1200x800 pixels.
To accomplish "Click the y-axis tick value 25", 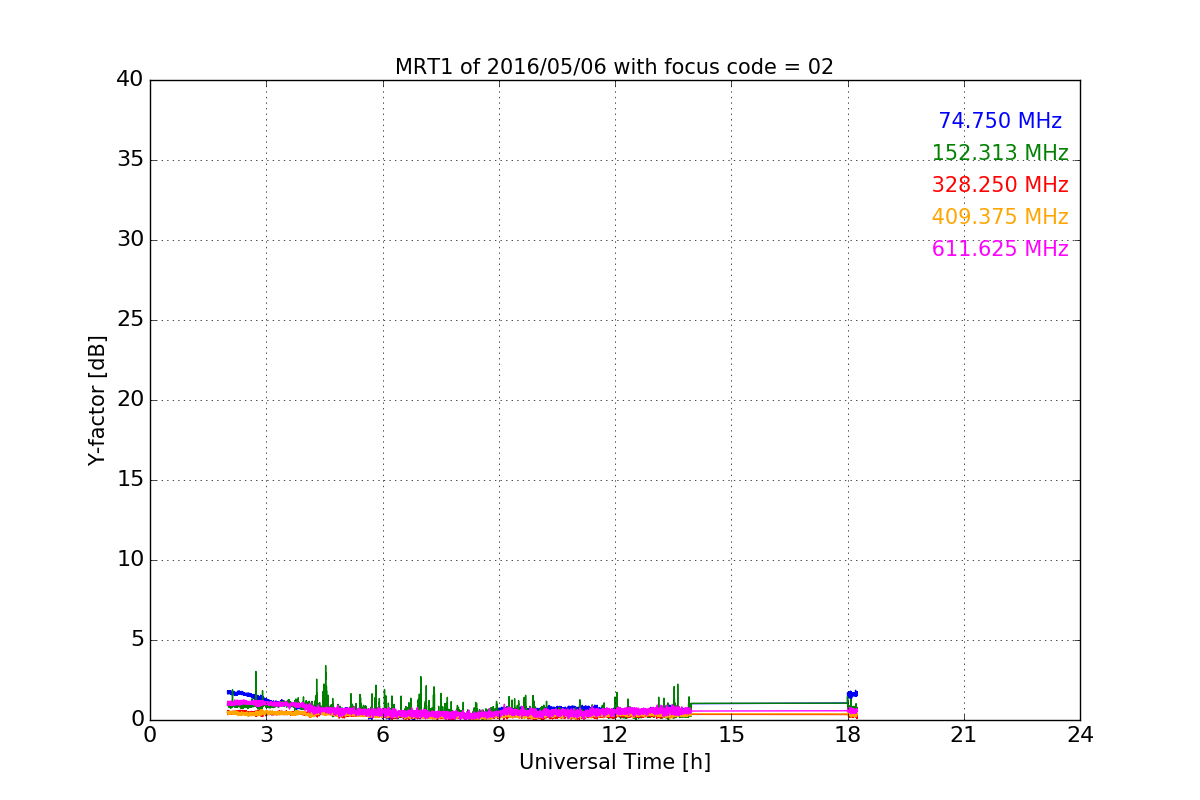I will (130, 320).
